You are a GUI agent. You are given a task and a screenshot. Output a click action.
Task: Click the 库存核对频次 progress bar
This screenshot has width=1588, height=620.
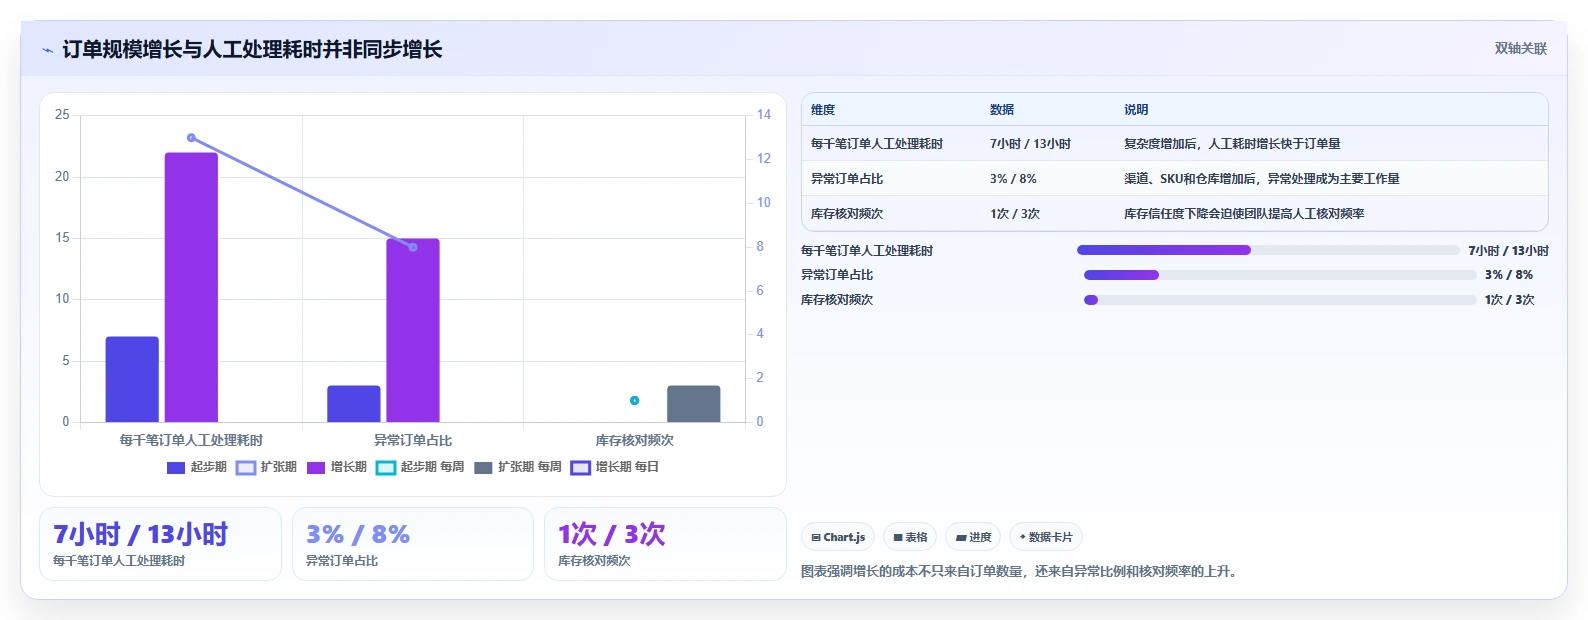point(1280,300)
